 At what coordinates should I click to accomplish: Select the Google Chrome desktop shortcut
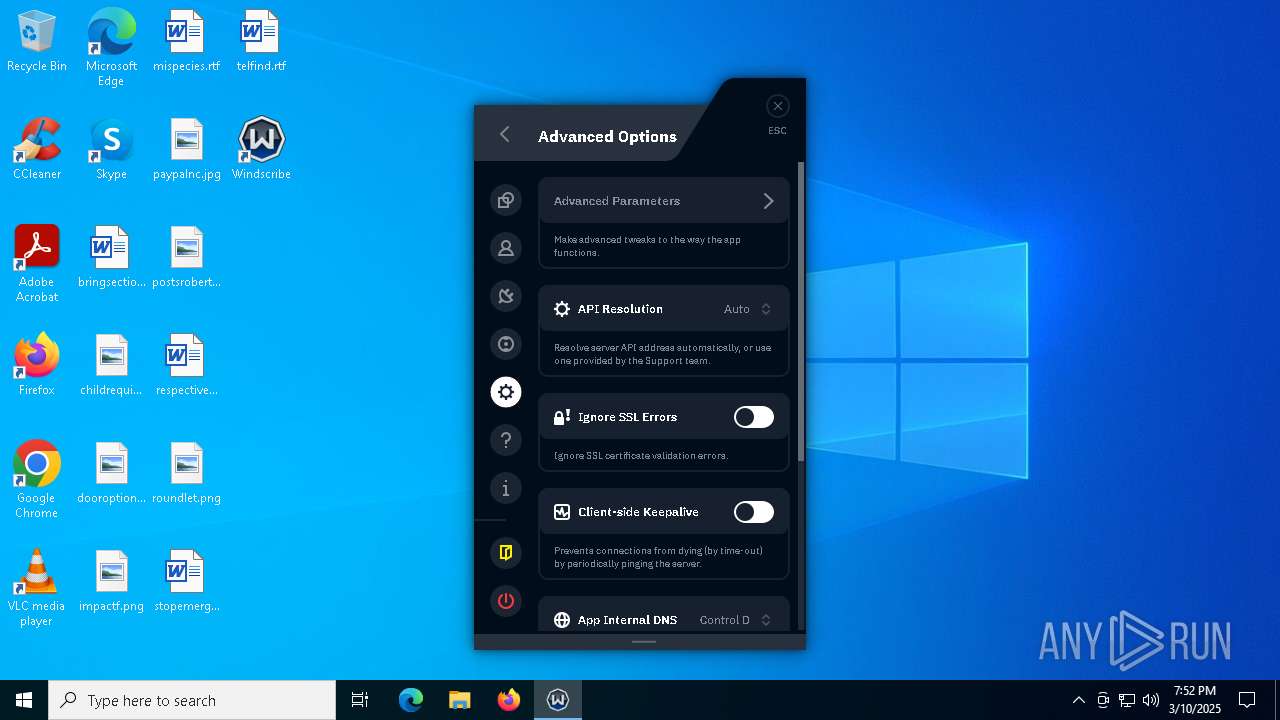(x=37, y=480)
